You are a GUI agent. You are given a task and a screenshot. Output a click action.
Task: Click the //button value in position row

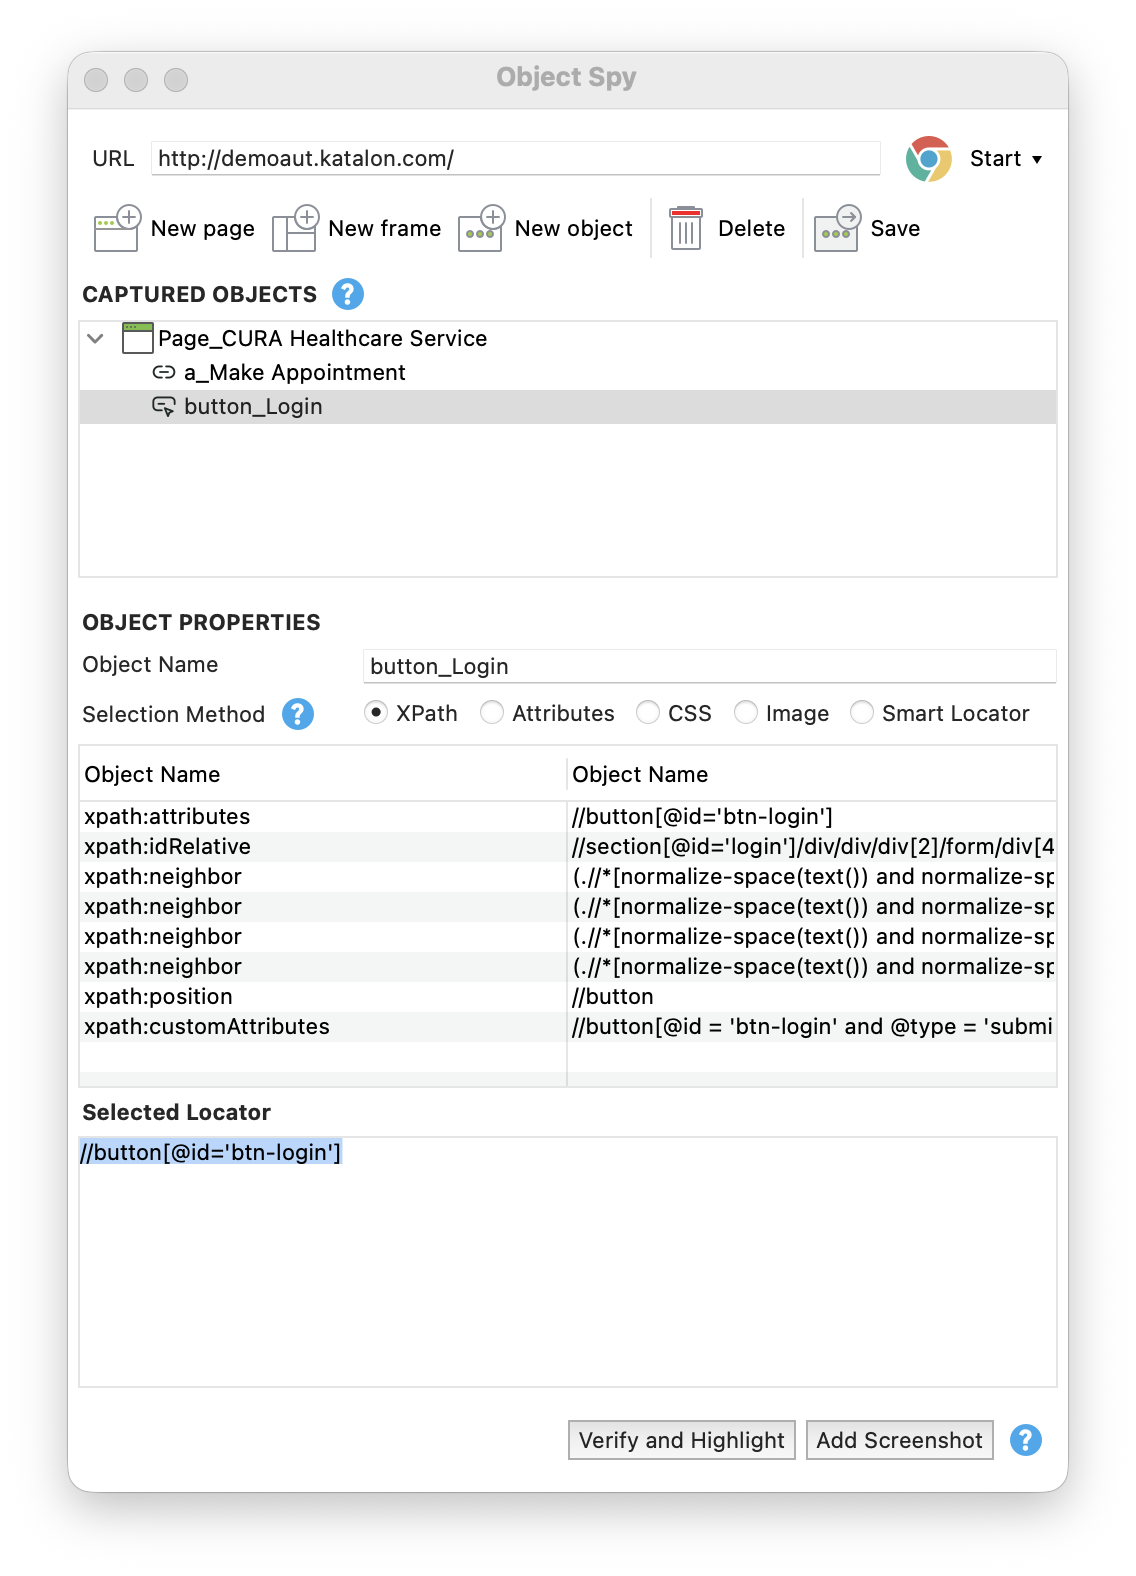pyautogui.click(x=613, y=997)
